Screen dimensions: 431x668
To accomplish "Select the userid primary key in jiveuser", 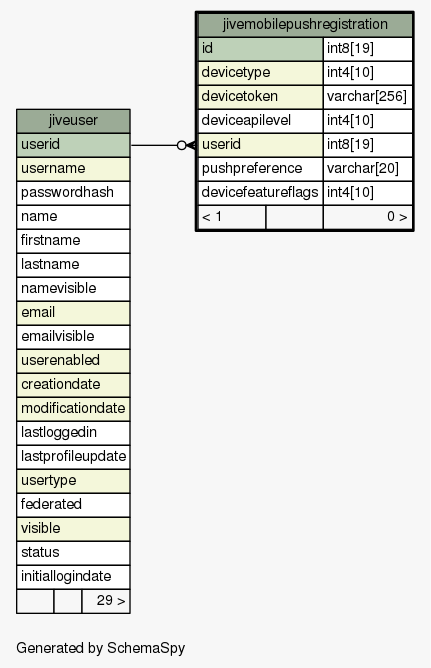I will pos(73,145).
